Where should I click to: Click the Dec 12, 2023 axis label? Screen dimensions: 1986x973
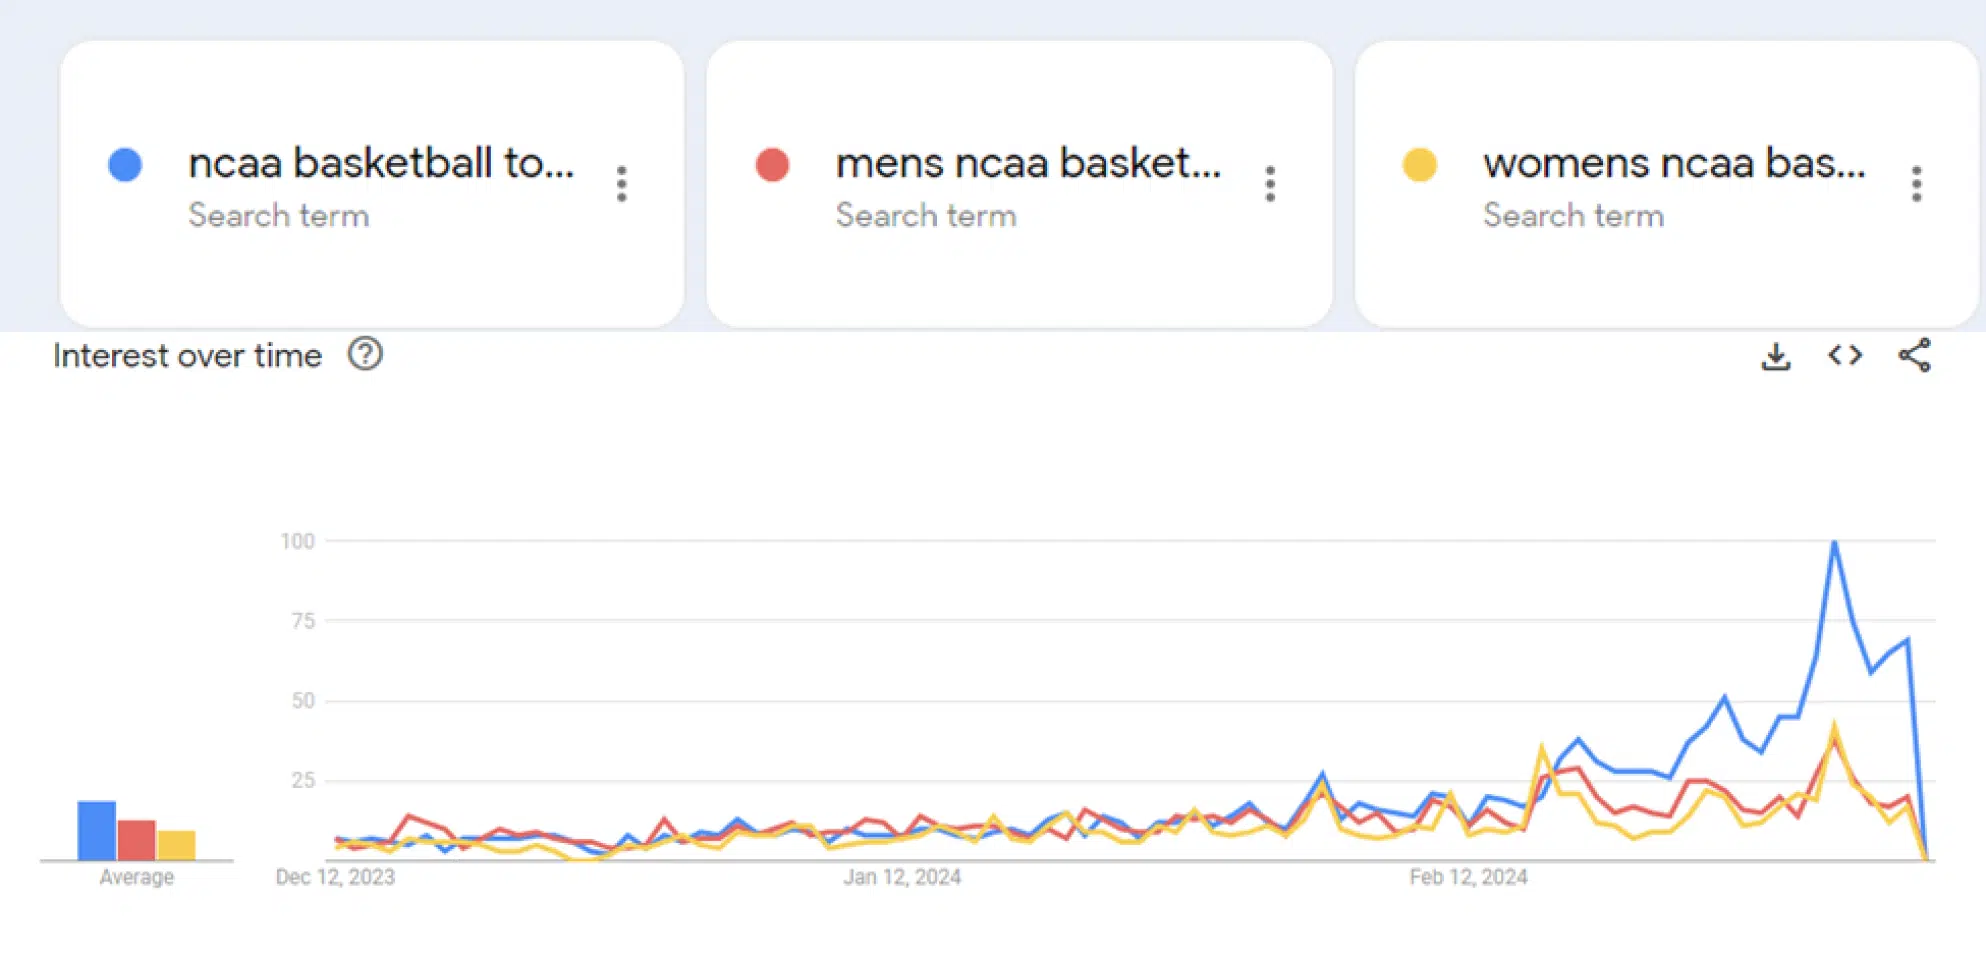click(335, 877)
